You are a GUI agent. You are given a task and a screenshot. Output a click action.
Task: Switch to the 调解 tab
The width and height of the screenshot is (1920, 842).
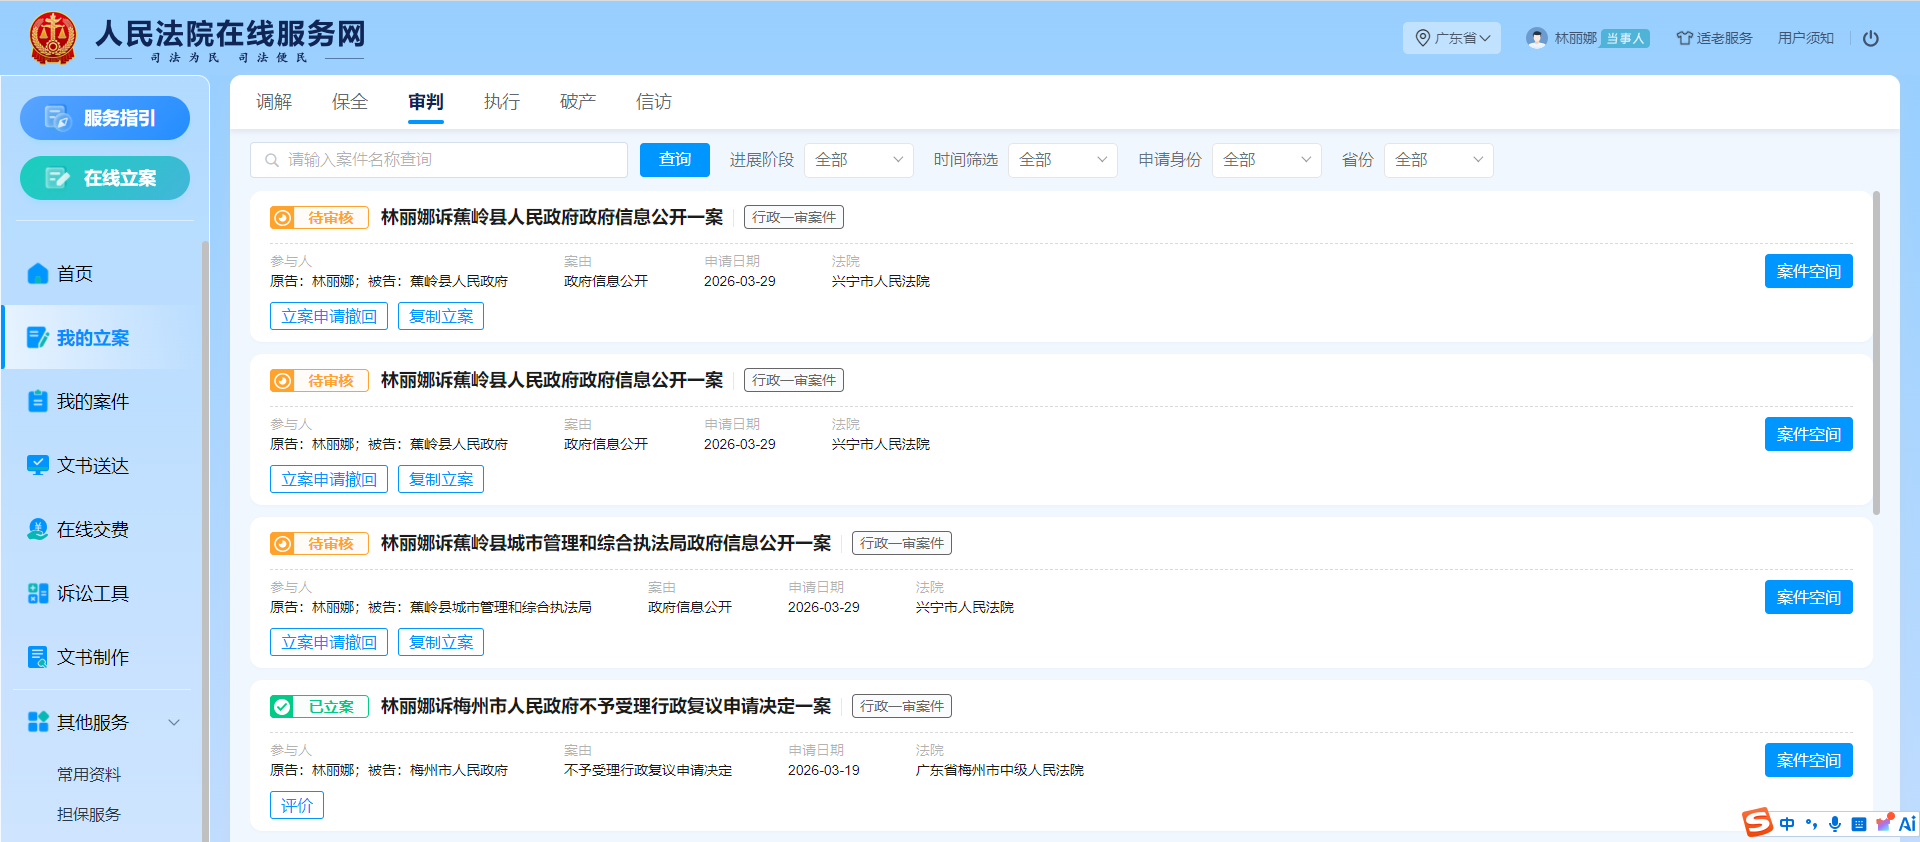coord(273,102)
